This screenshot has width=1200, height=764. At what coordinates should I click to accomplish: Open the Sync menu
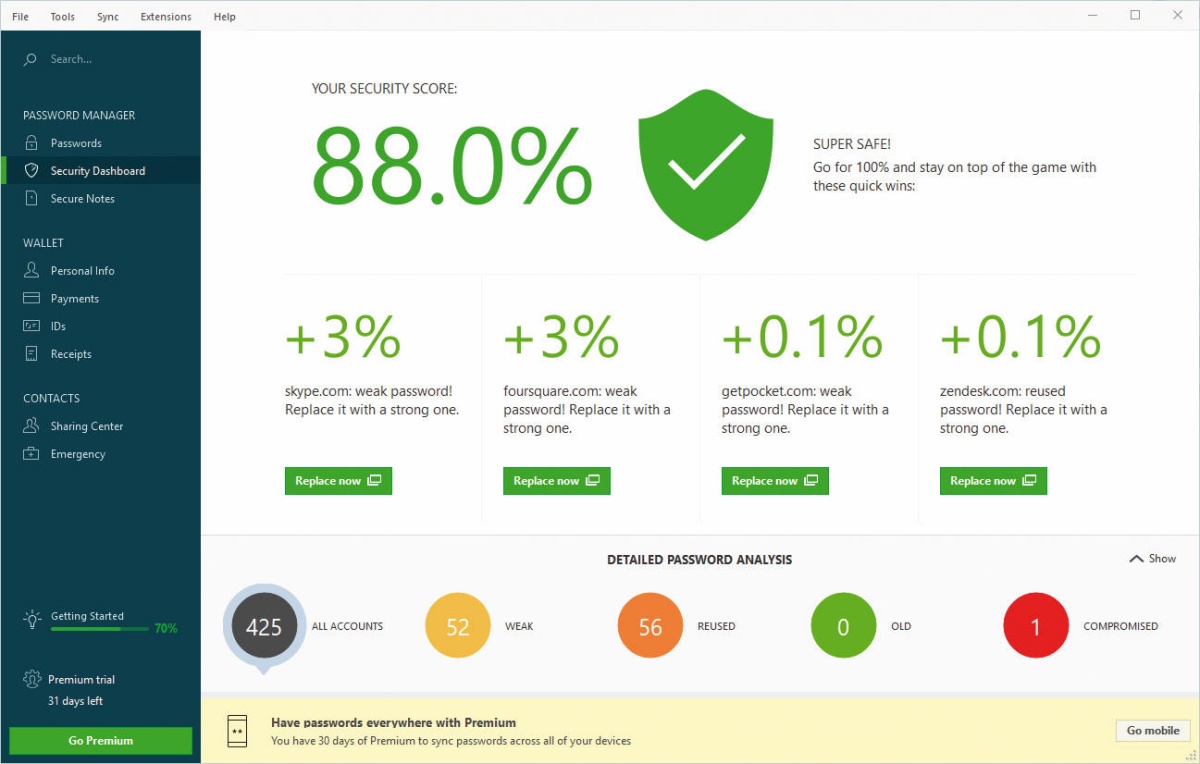tap(108, 17)
